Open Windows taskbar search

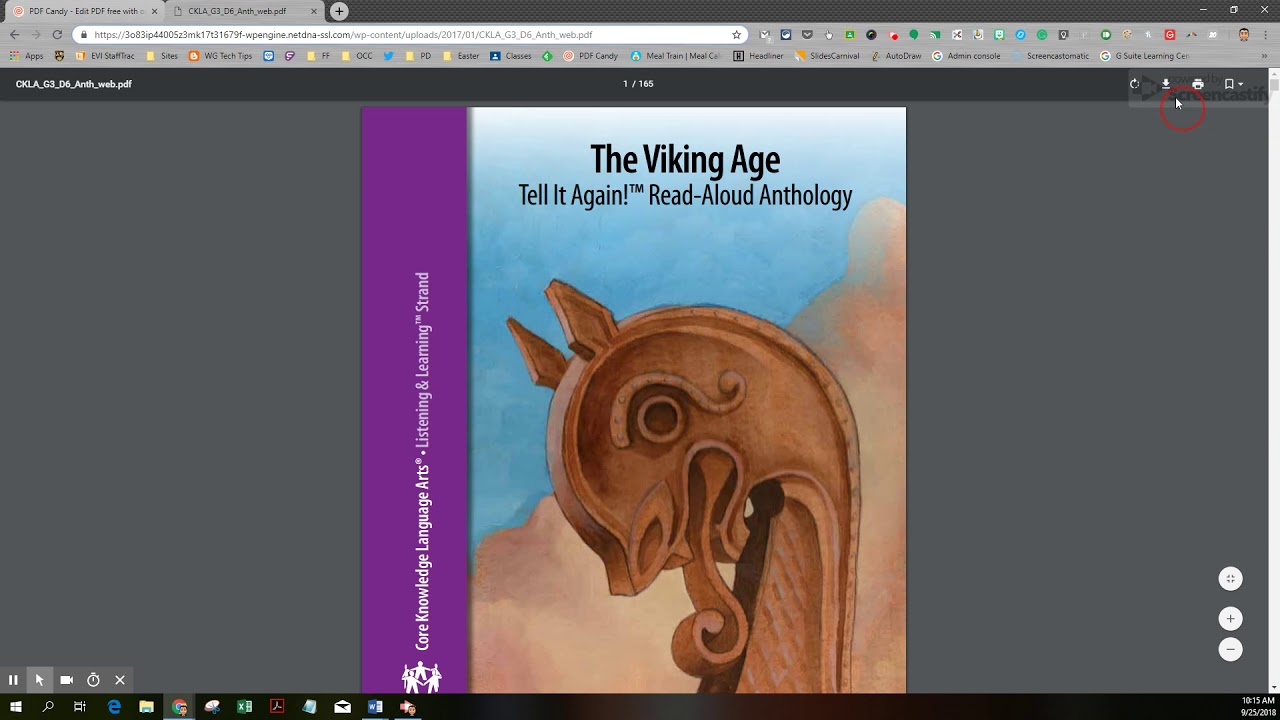click(48, 707)
